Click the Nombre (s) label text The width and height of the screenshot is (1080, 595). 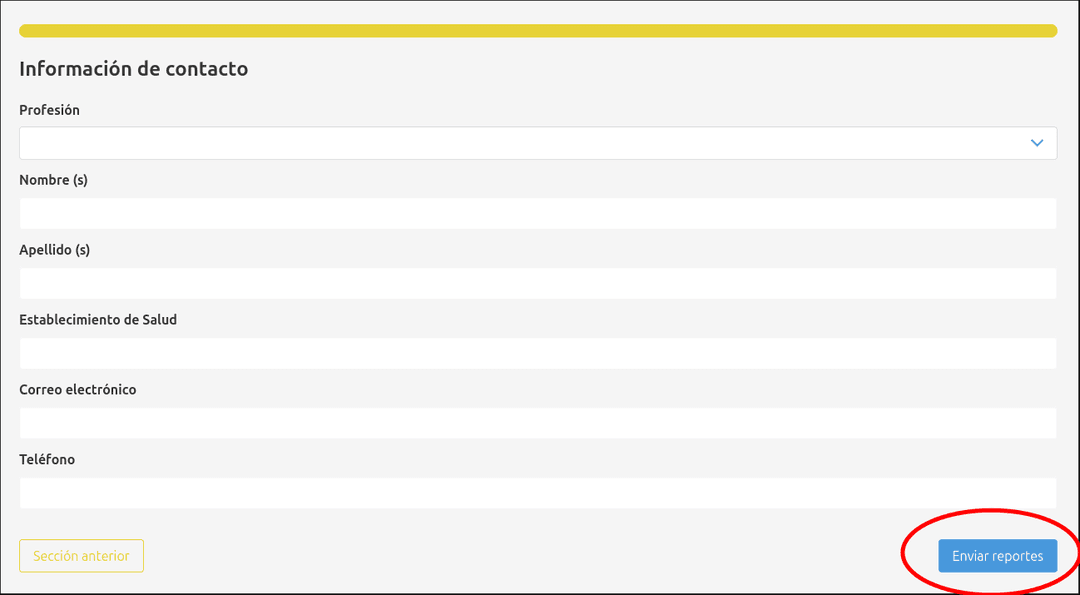54,180
